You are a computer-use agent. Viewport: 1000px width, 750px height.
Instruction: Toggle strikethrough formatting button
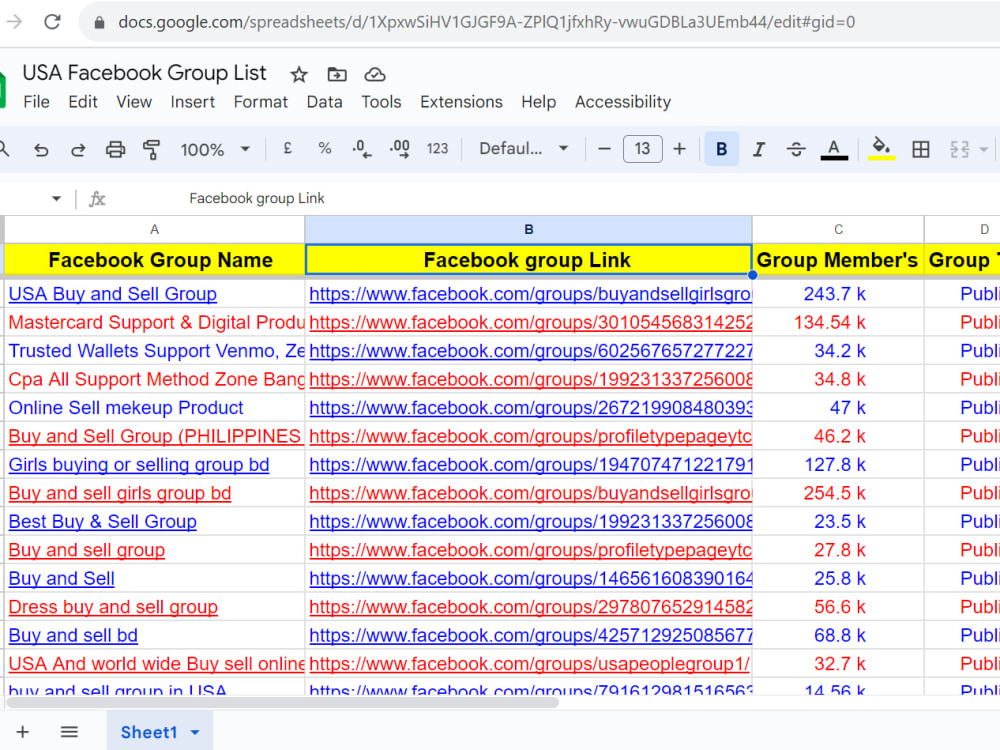point(796,149)
